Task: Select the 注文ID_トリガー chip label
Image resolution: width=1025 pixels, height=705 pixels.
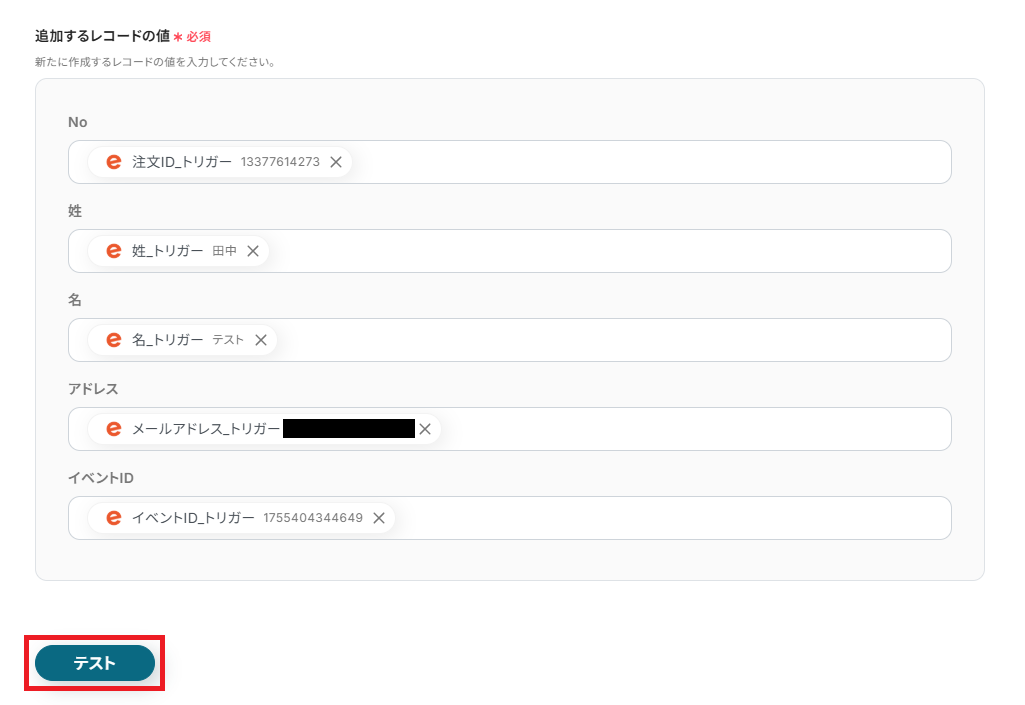Action: point(182,162)
